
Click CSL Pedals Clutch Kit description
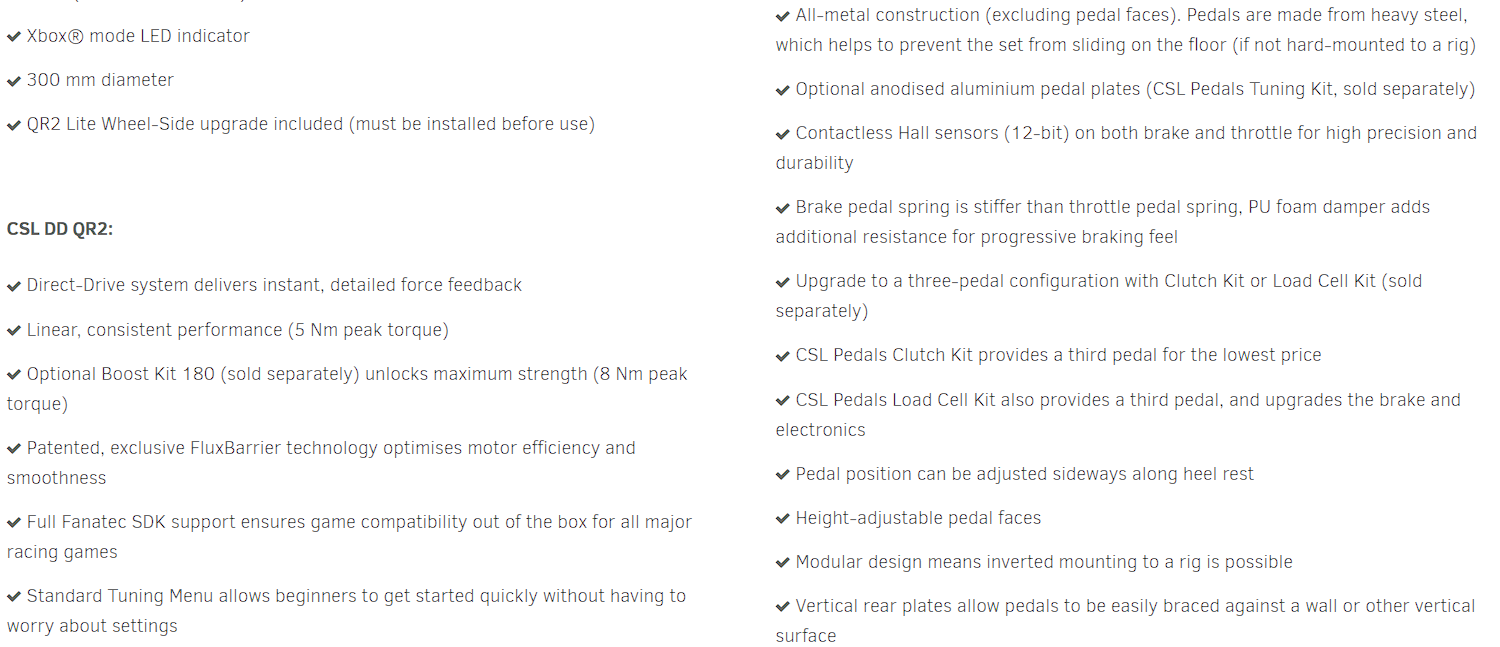pyautogui.click(x=1058, y=355)
